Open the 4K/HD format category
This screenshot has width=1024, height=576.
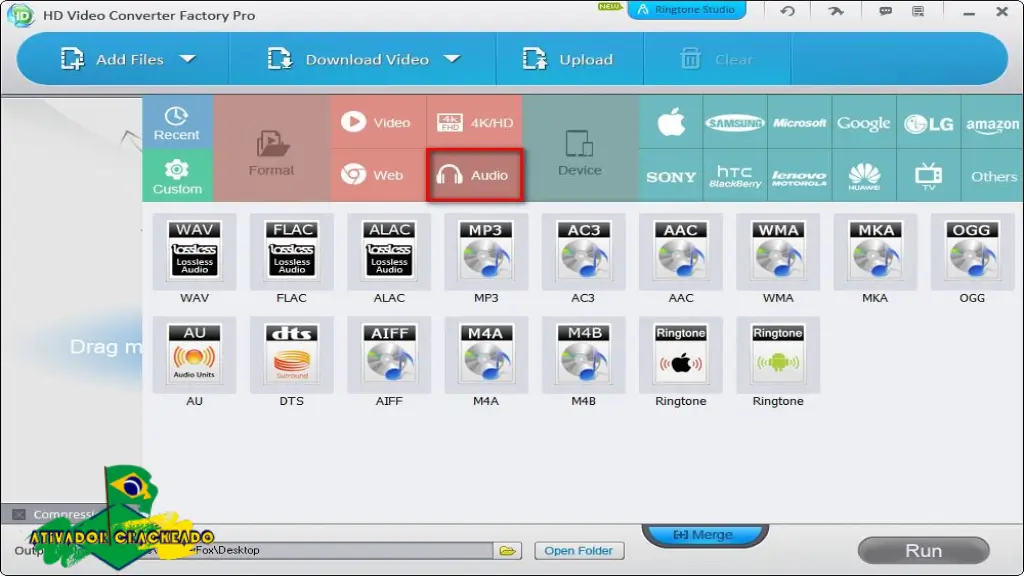[x=475, y=122]
